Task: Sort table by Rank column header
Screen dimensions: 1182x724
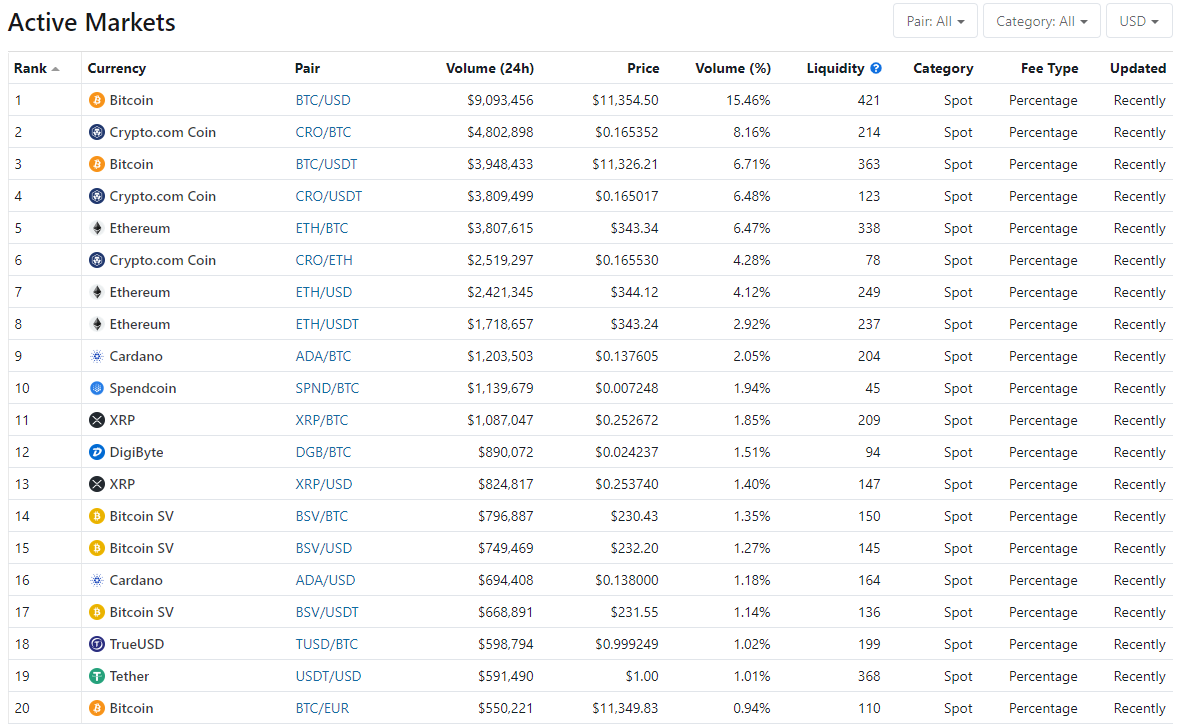Action: pyautogui.click(x=36, y=68)
